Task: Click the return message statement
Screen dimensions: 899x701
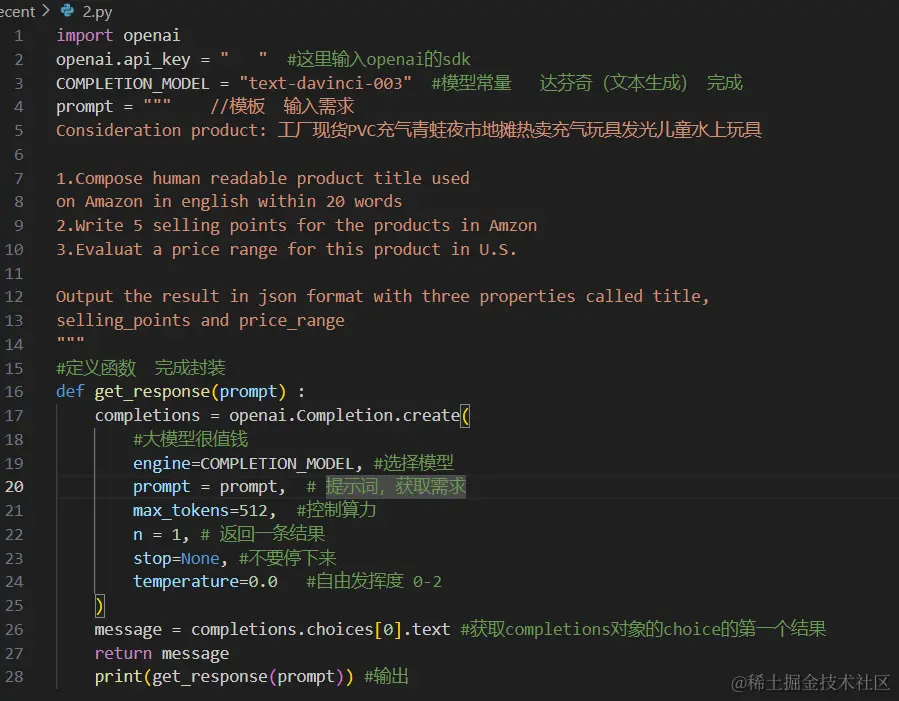Action: click(x=161, y=653)
